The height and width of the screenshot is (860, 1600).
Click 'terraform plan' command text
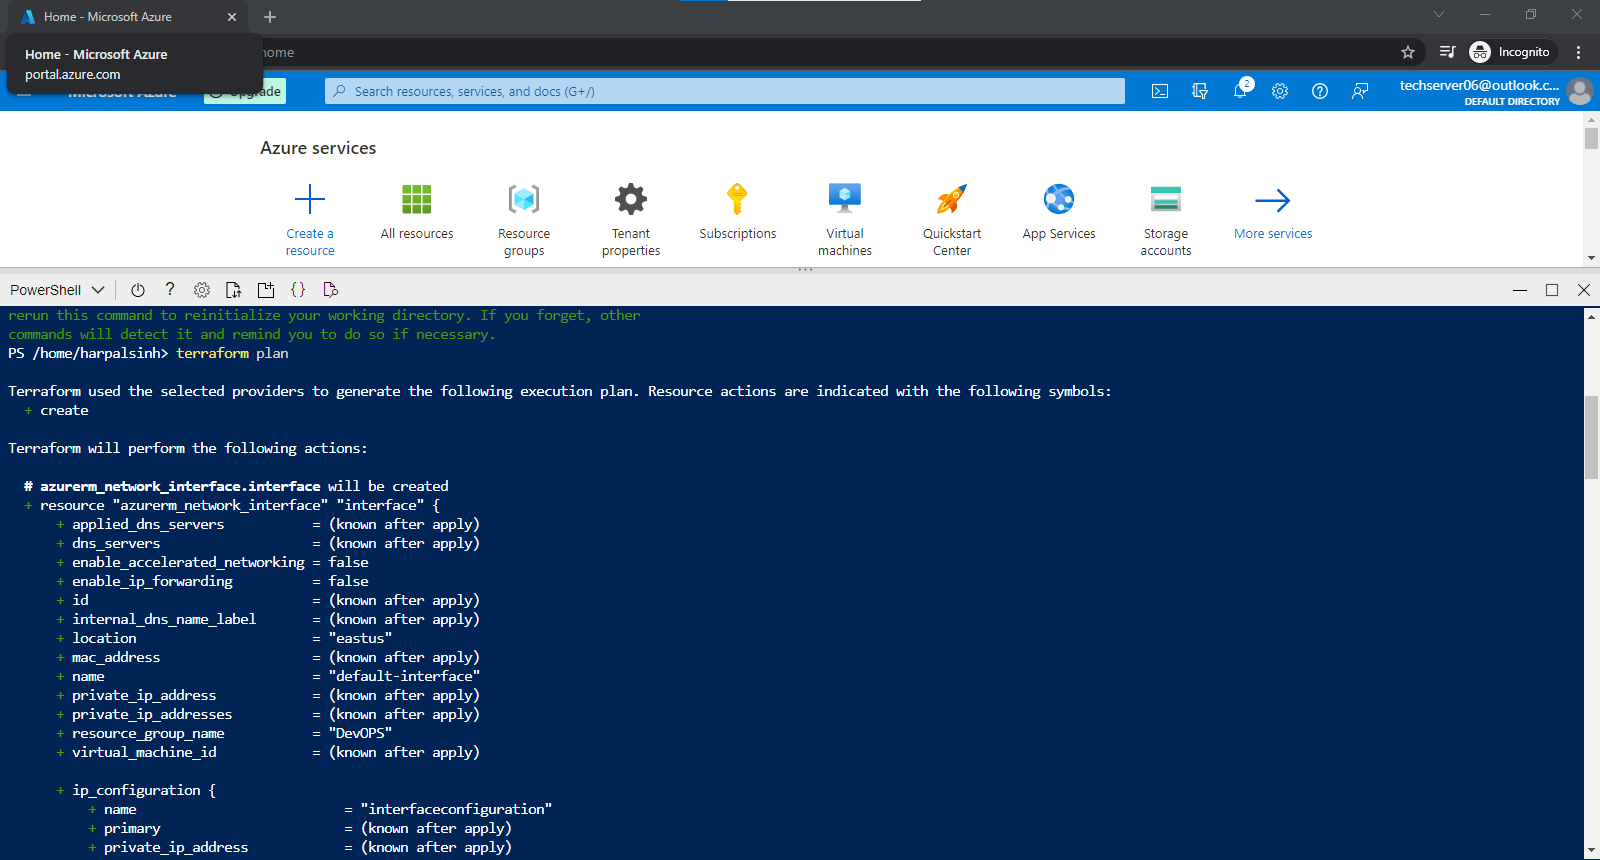click(x=232, y=353)
